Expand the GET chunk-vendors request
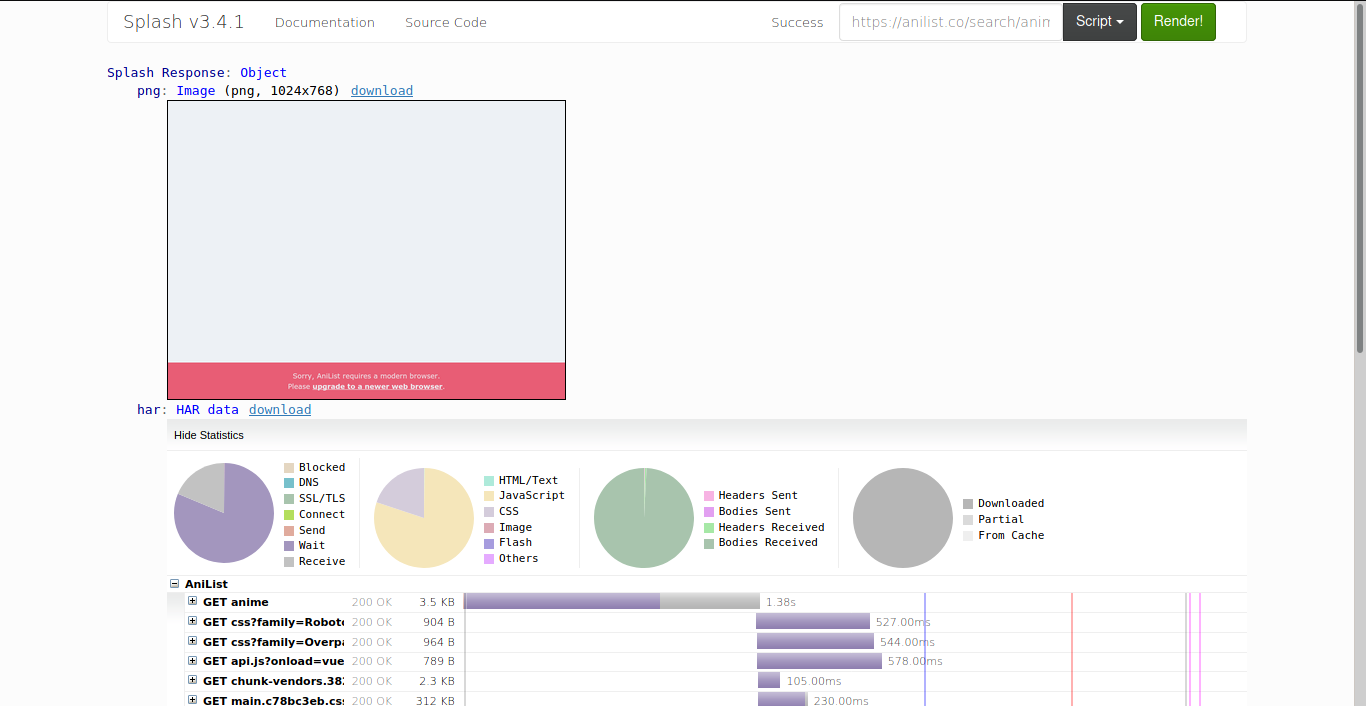1366x706 pixels. point(193,680)
